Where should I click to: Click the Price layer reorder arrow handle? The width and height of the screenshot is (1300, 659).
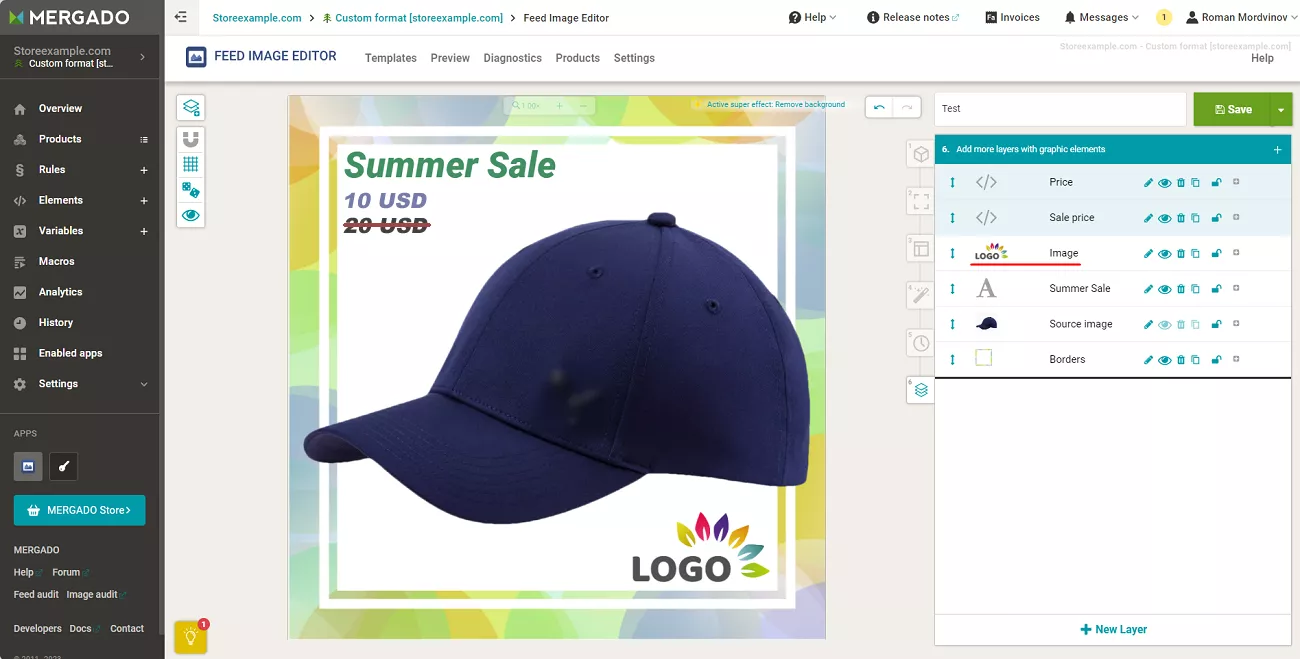click(952, 182)
